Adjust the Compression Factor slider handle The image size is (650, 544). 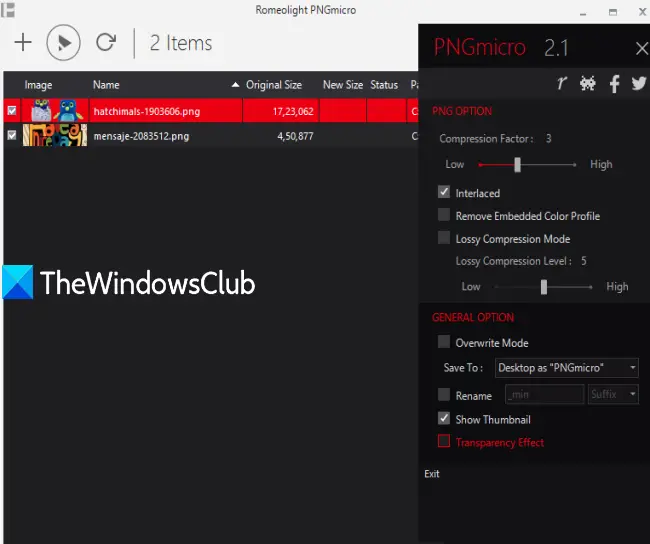coord(517,165)
